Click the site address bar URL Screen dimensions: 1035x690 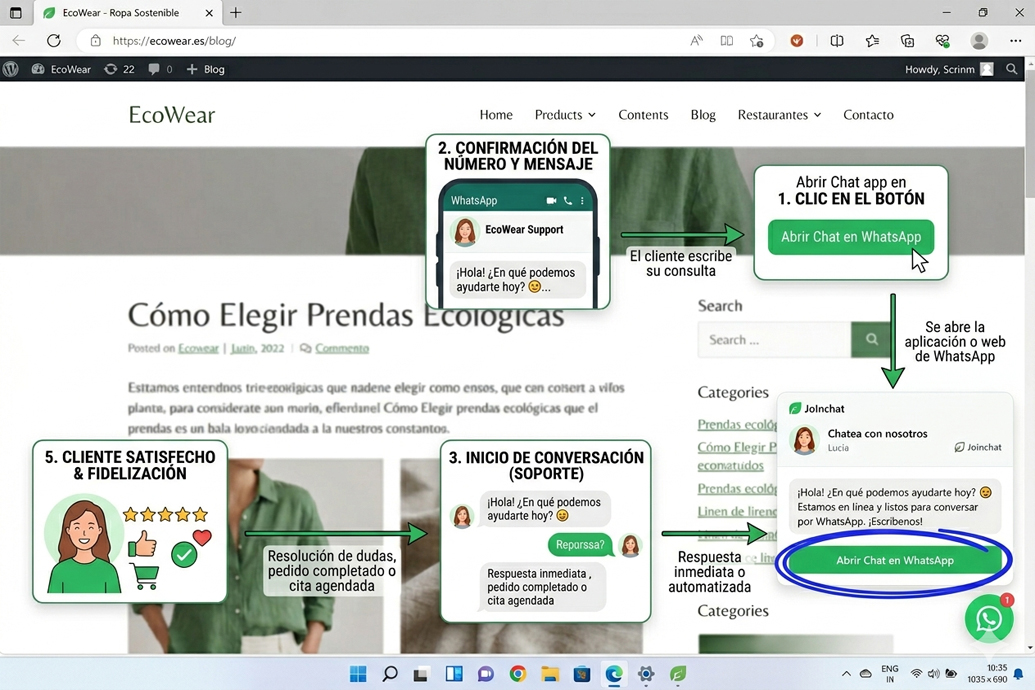click(x=174, y=41)
